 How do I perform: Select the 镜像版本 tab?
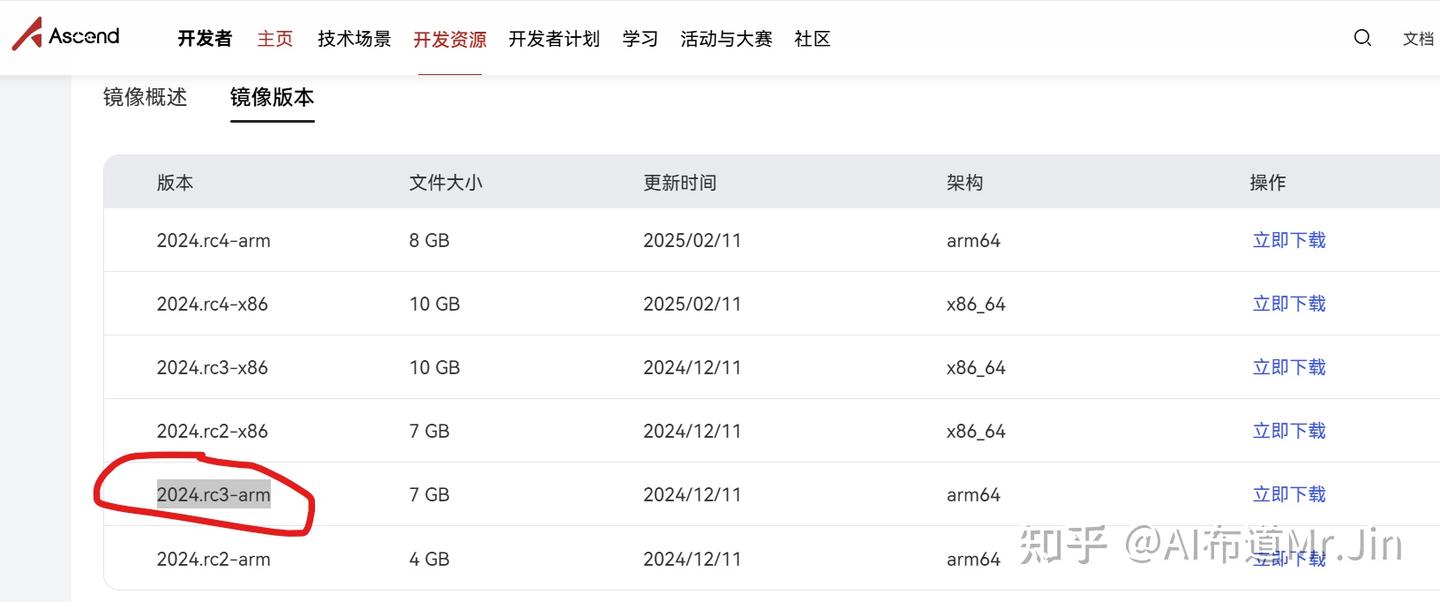pos(272,97)
